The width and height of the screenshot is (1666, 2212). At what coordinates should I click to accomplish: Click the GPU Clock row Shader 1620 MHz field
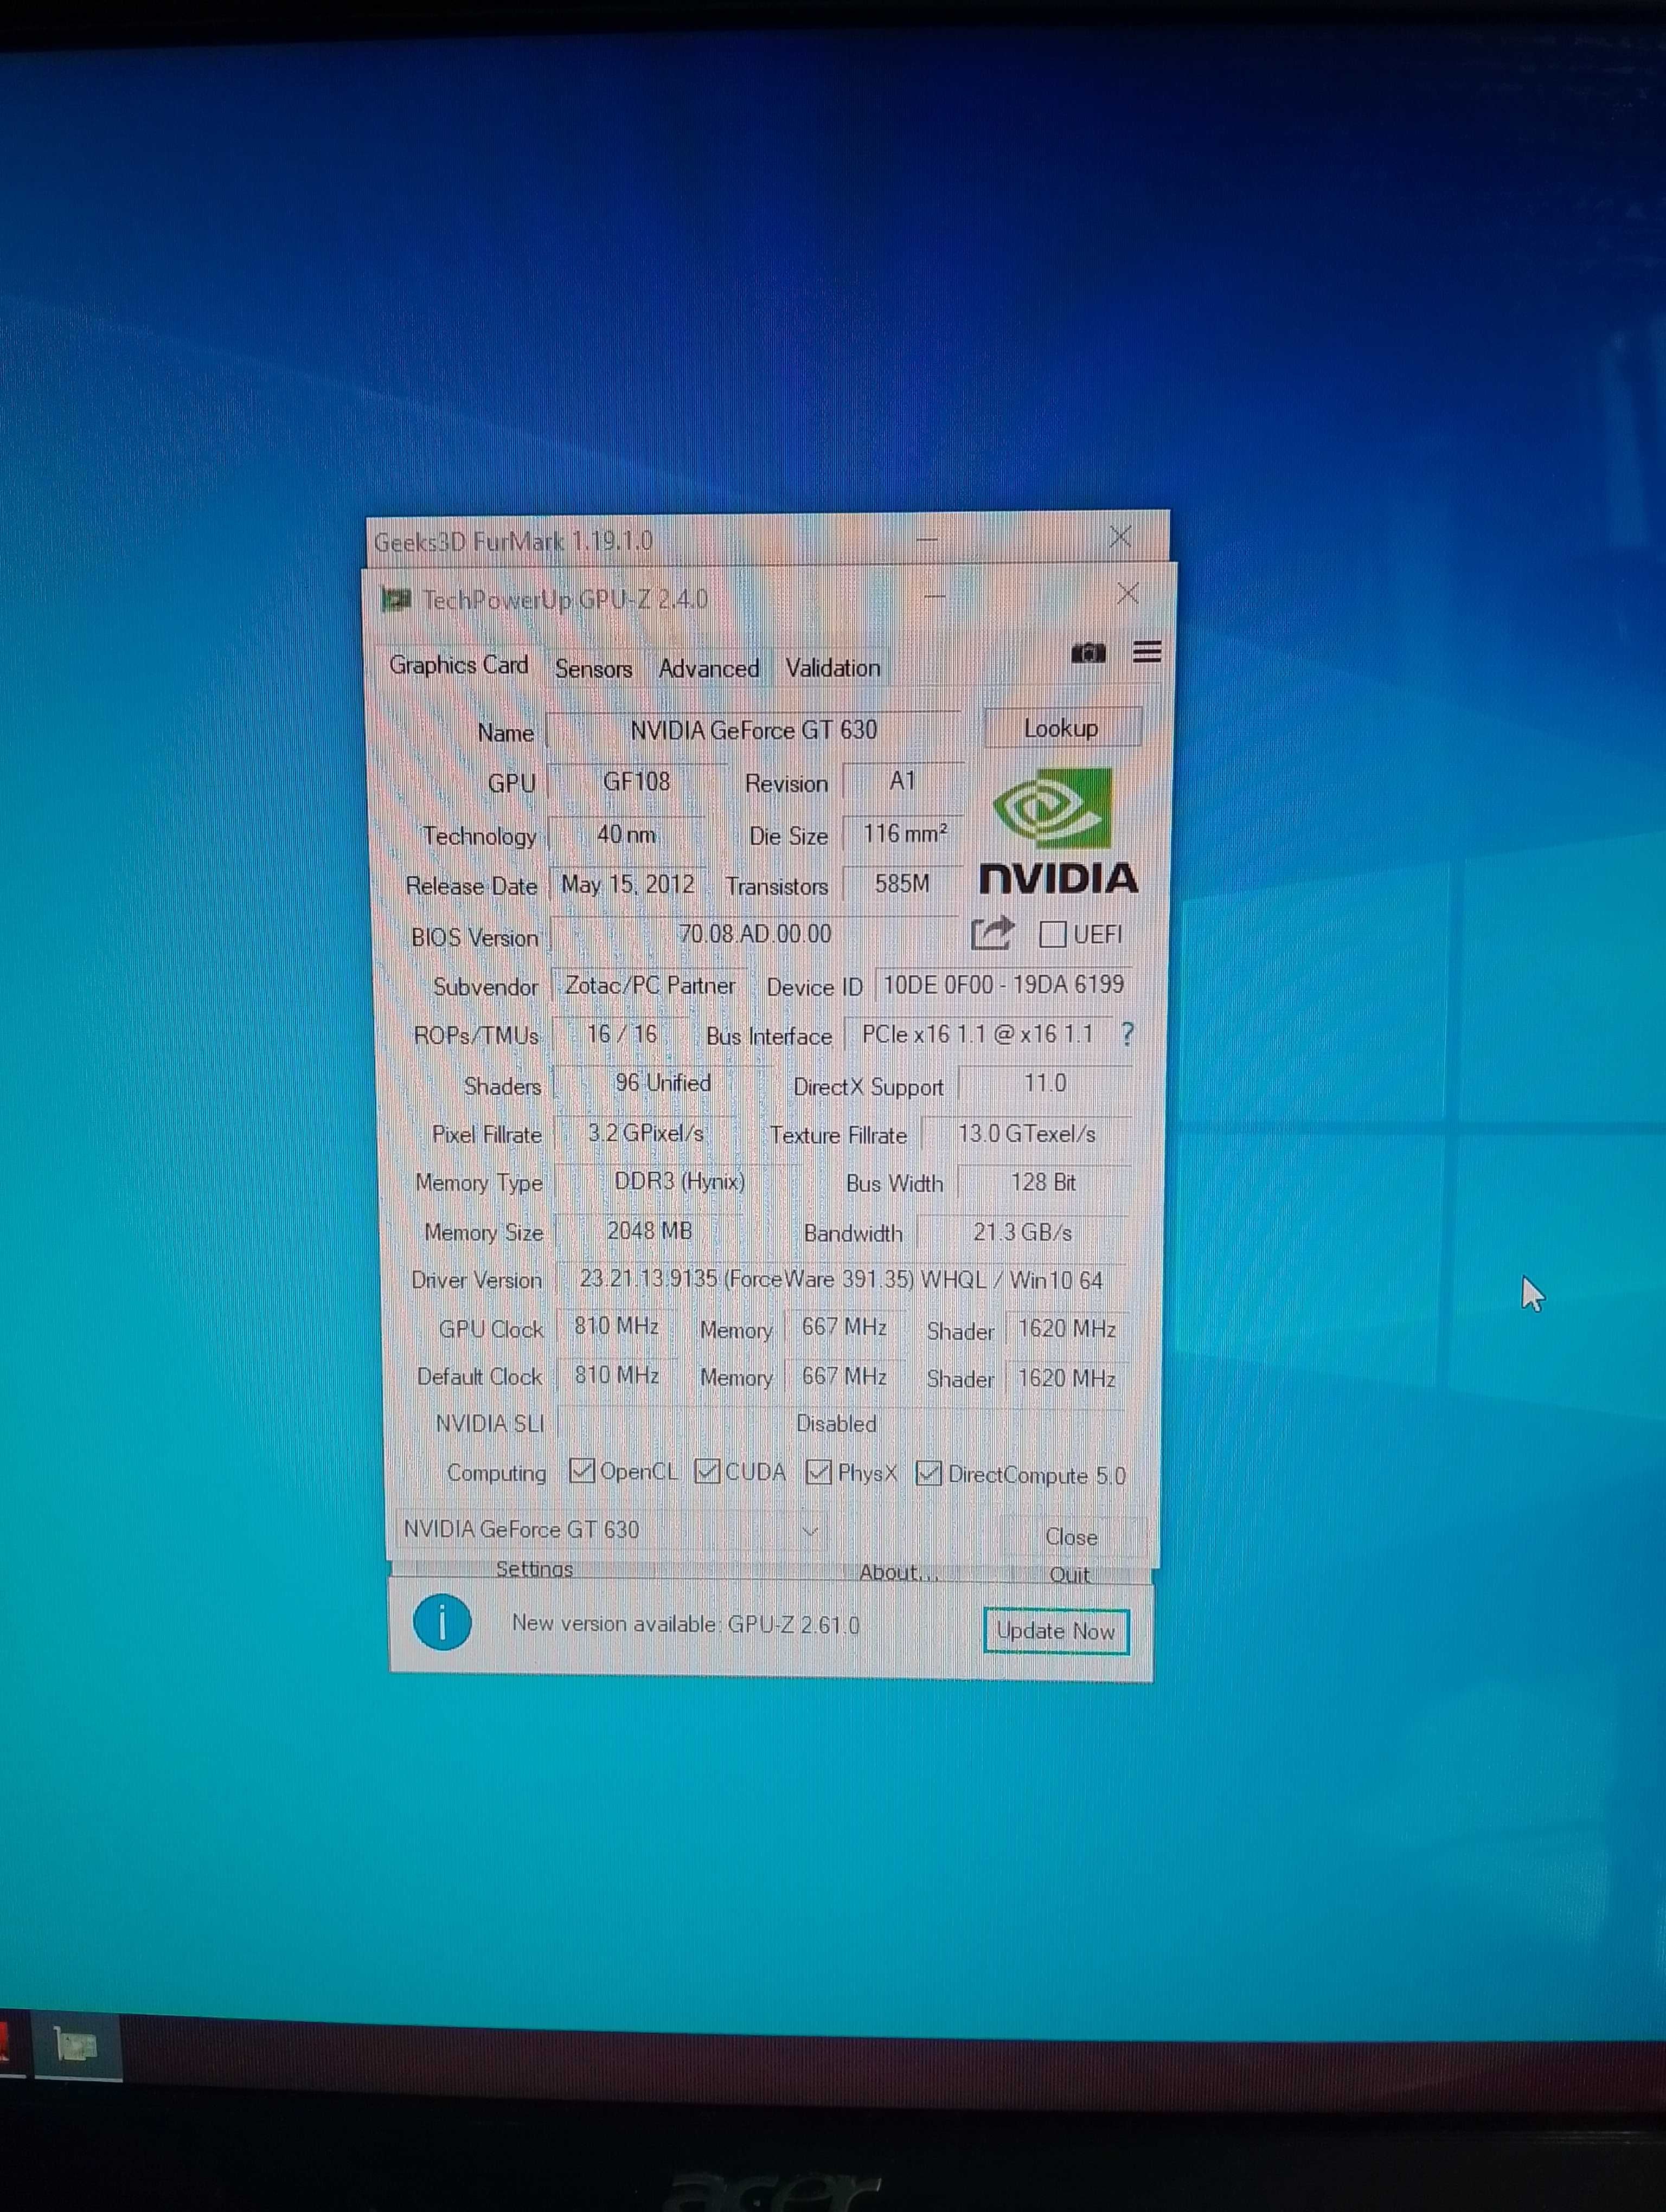1066,1329
